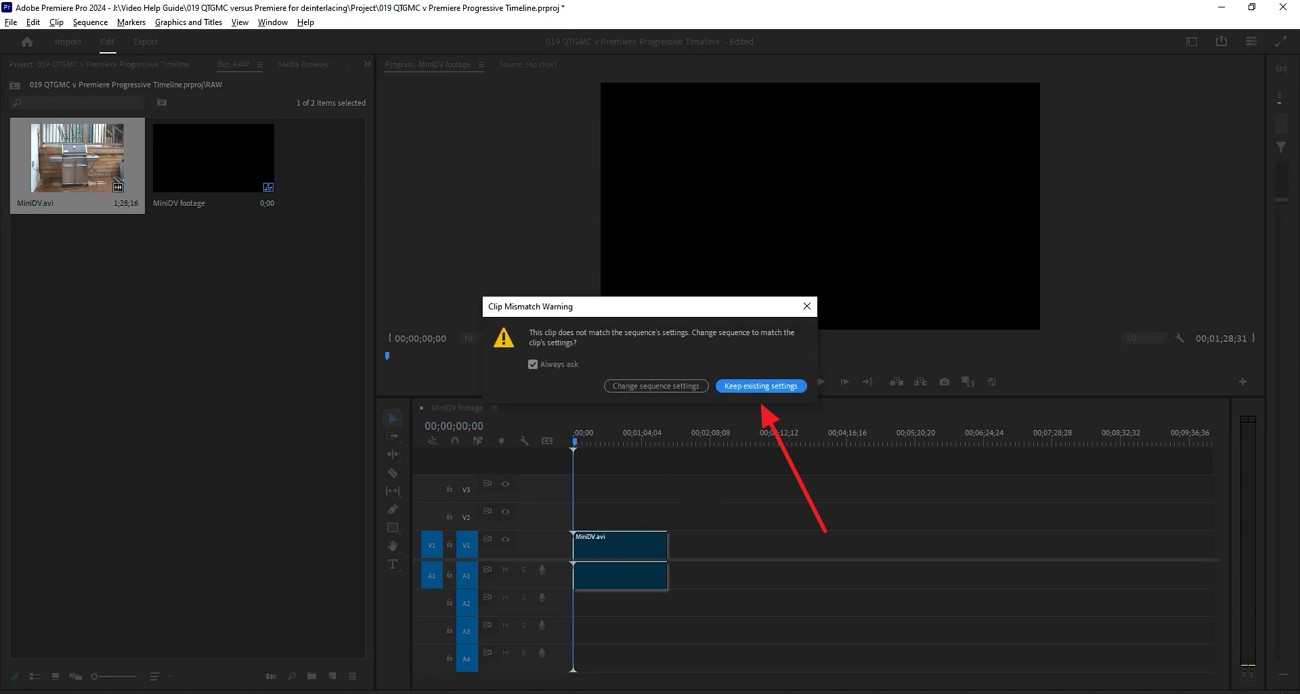1300x694 pixels.
Task: Open Button Editor plus icon
Action: pos(1243,381)
